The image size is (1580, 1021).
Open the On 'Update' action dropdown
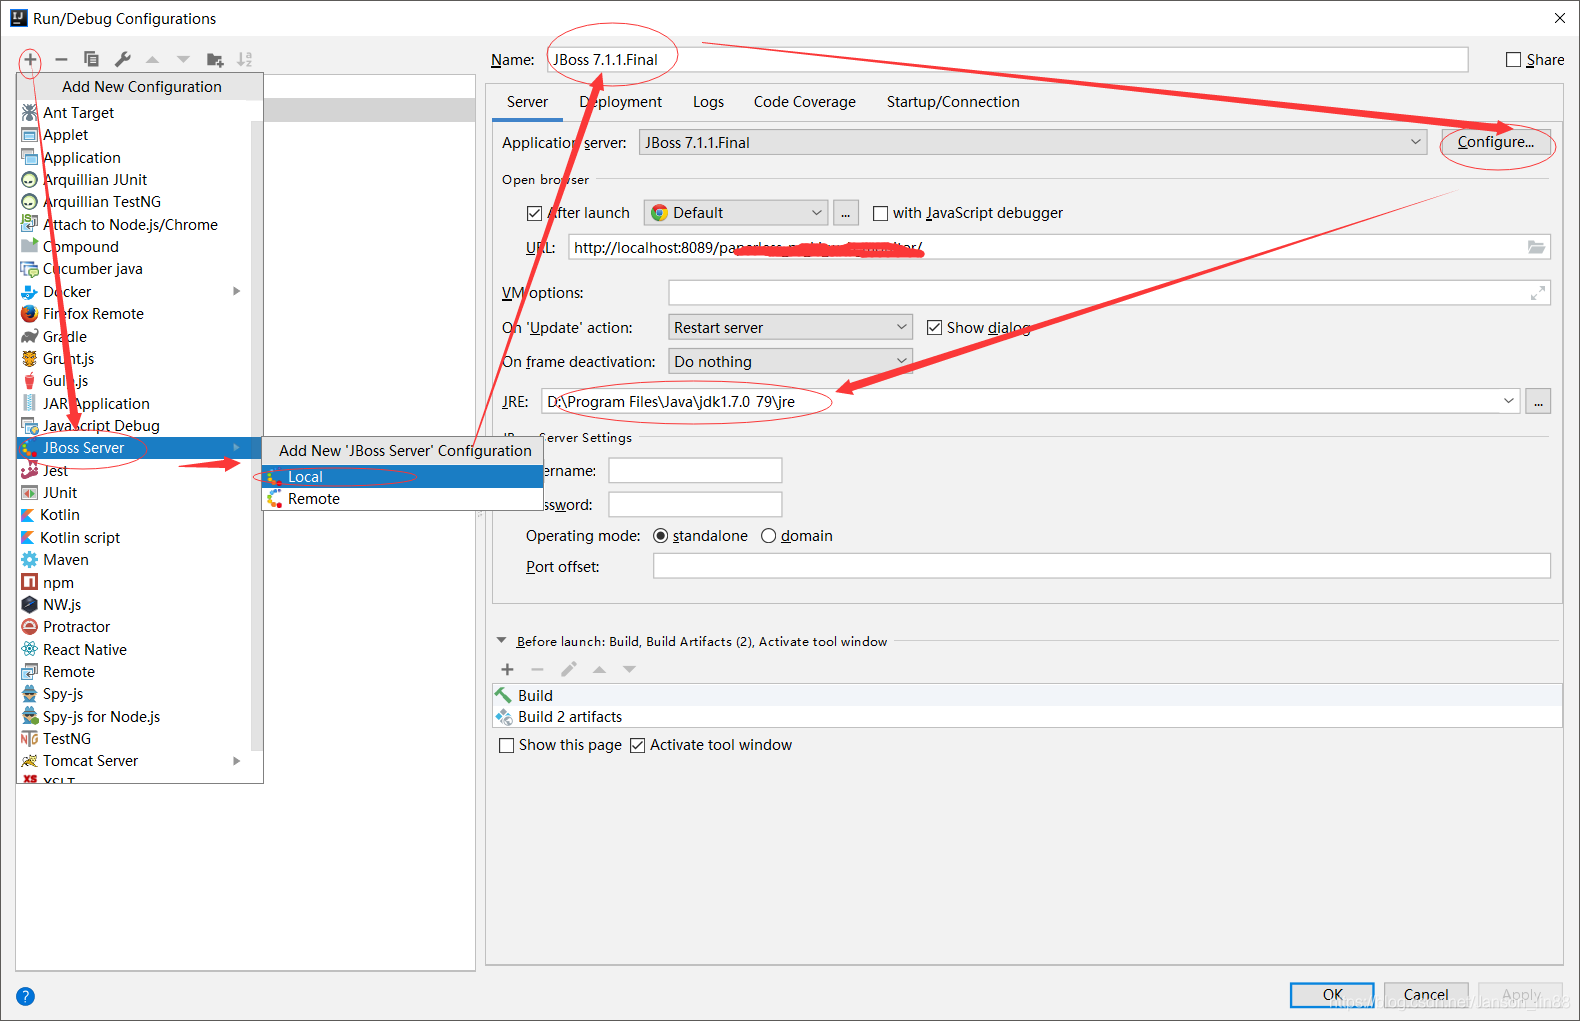[790, 328]
